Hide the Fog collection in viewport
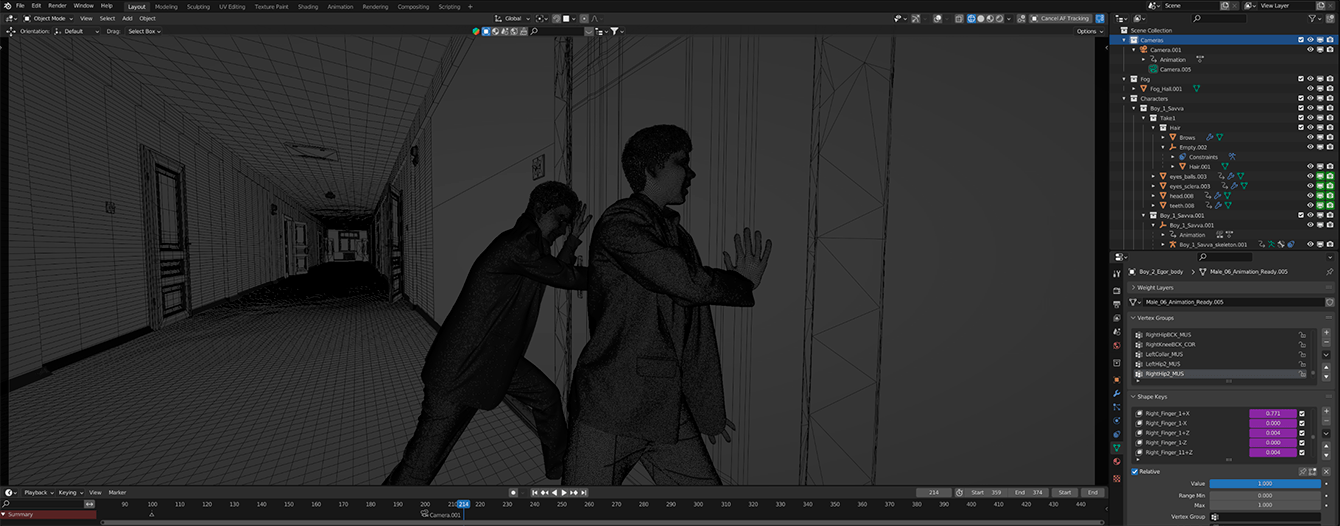This screenshot has height=526, width=1340. [x=1310, y=79]
